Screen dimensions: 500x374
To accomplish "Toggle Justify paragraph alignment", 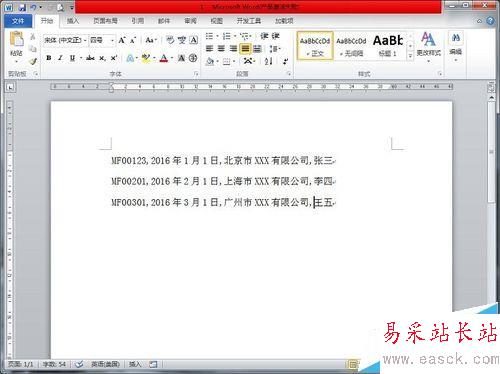I will [245, 49].
